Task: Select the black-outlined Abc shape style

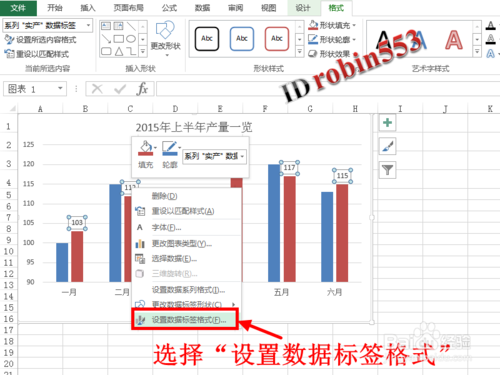Action: [x=207, y=39]
